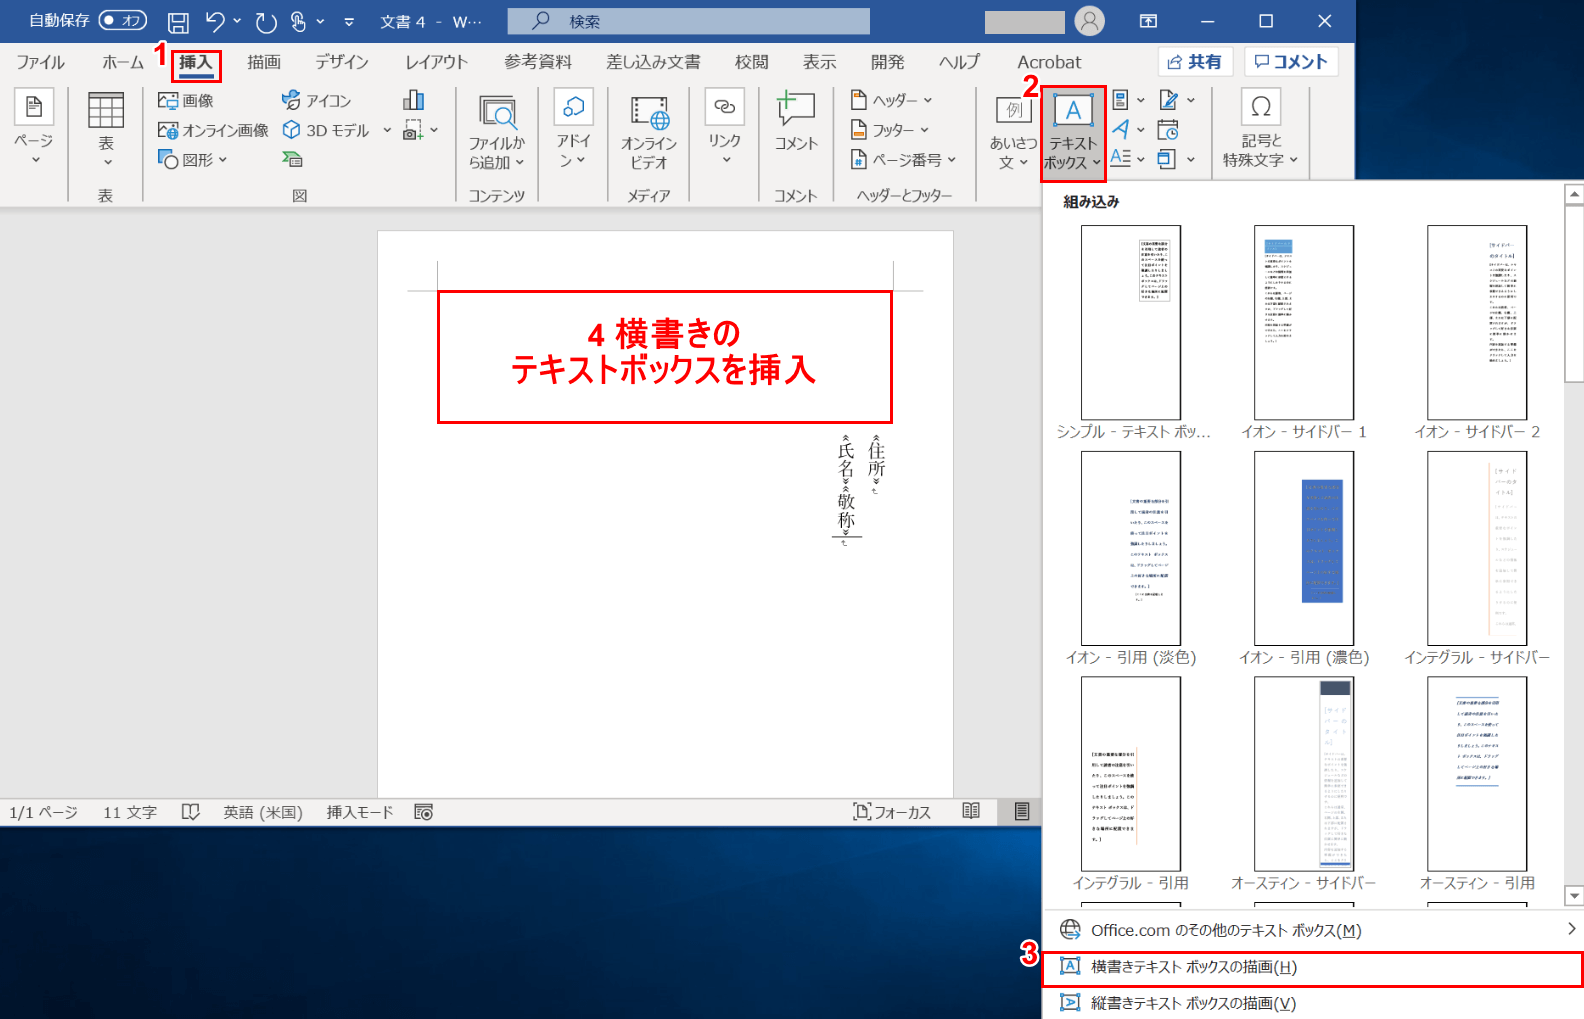Click the コメント button at top right
1584x1019 pixels.
click(x=1291, y=62)
